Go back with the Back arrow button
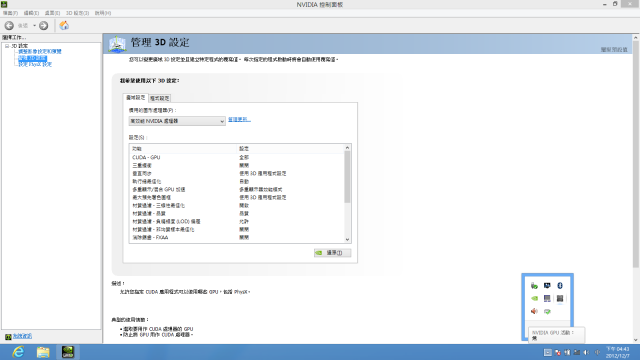Screen dimensions: 640x360 tap(9, 26)
